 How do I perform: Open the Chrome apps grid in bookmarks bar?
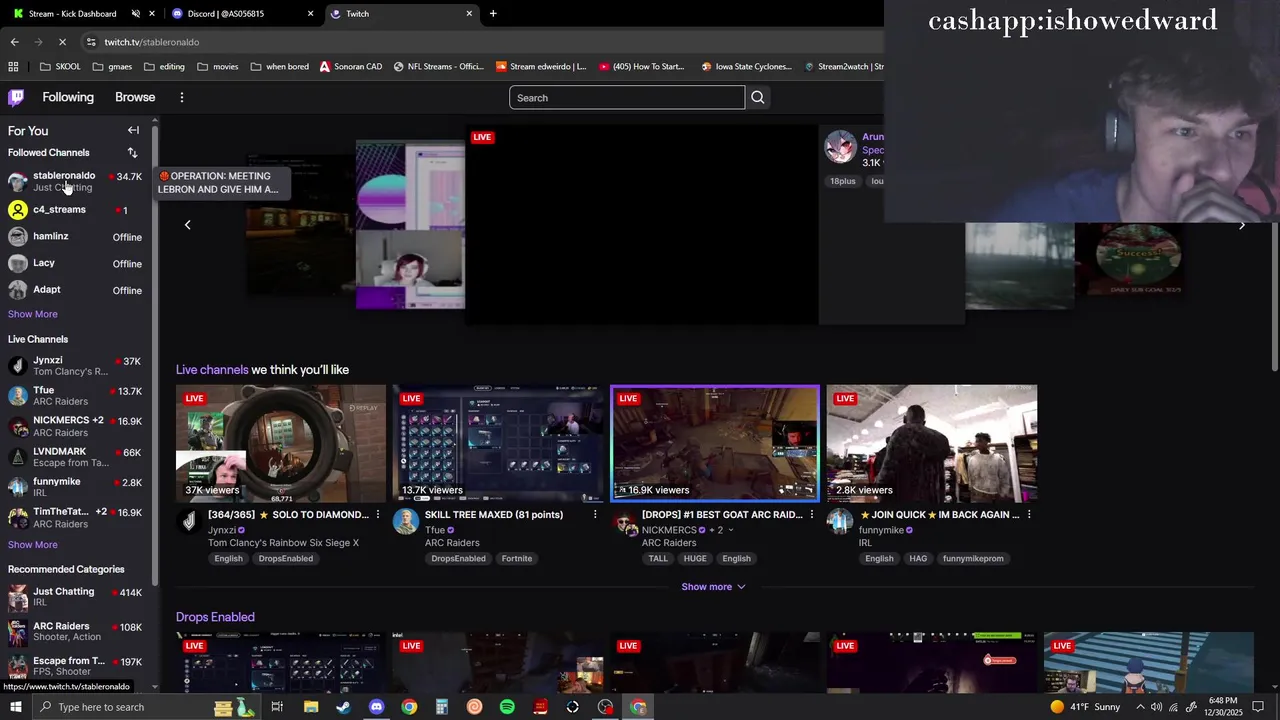(13, 66)
